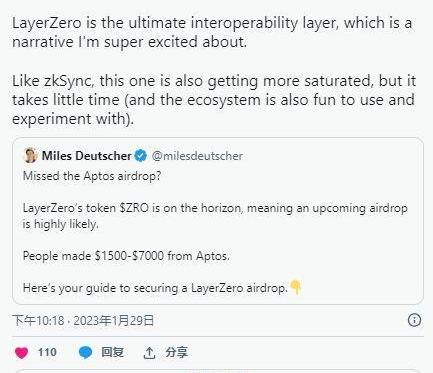Open the Miles Deutscher display name
433x373 pixels.
pos(87,156)
